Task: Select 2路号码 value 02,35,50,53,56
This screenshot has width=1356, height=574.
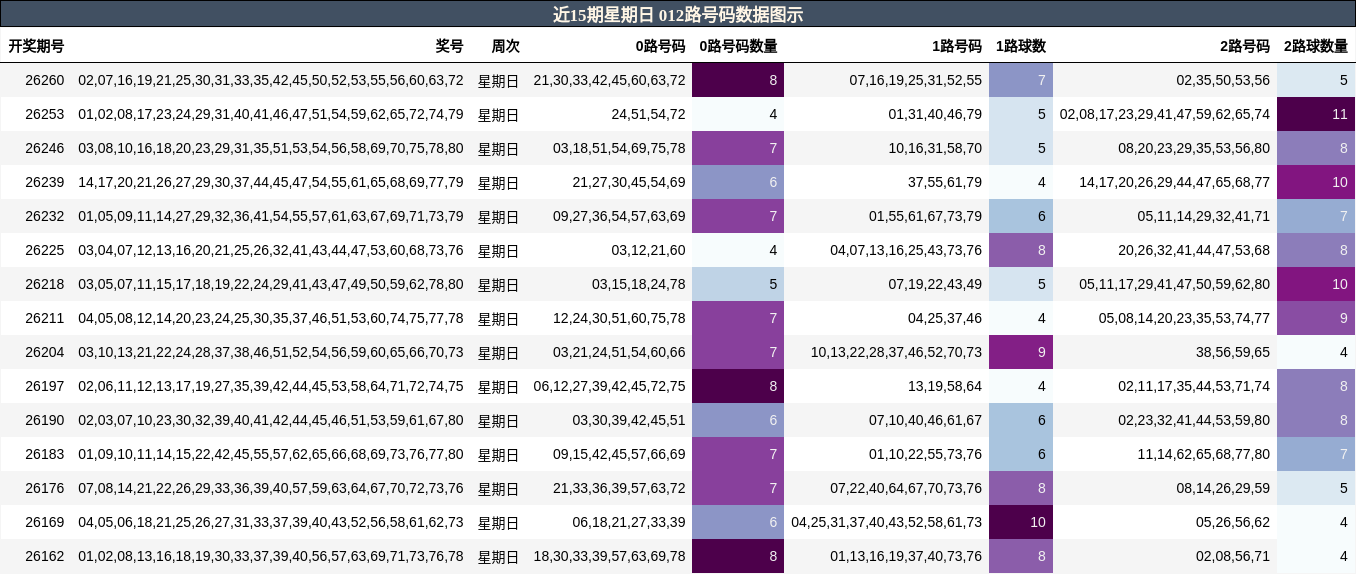Action: (1223, 80)
